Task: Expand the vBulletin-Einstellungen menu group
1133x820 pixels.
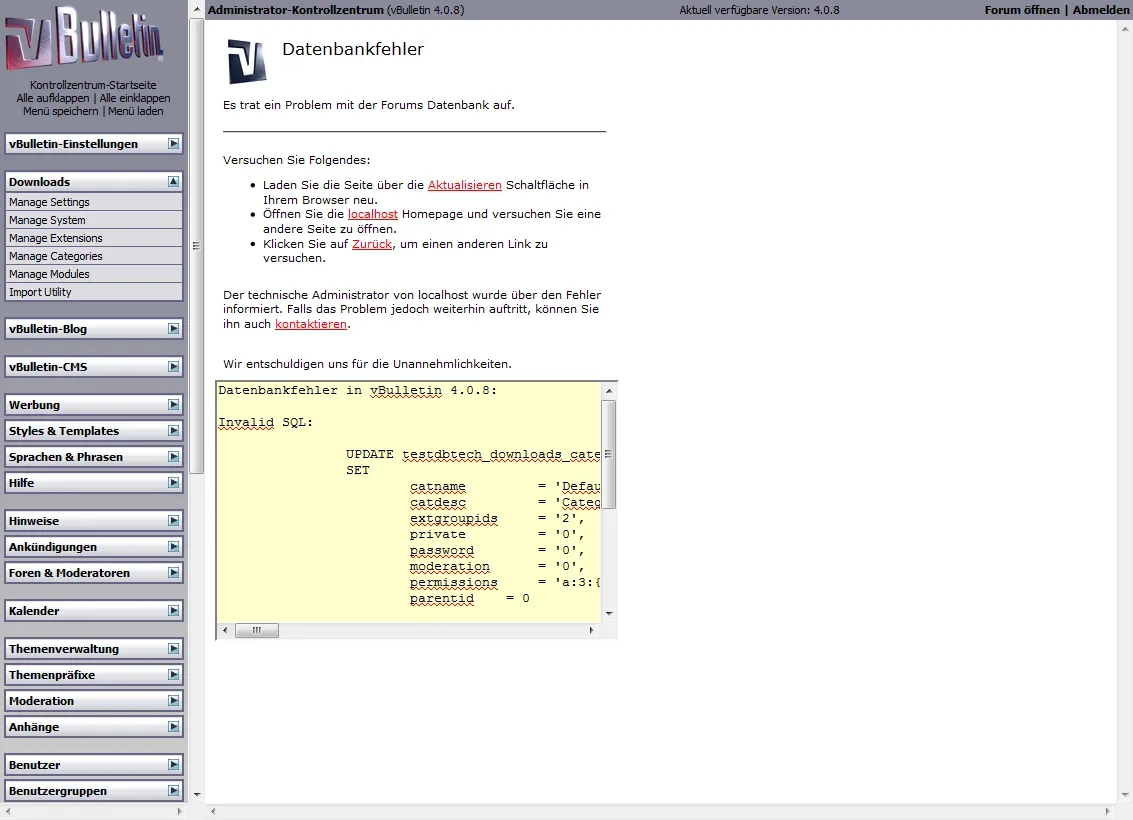Action: (173, 144)
